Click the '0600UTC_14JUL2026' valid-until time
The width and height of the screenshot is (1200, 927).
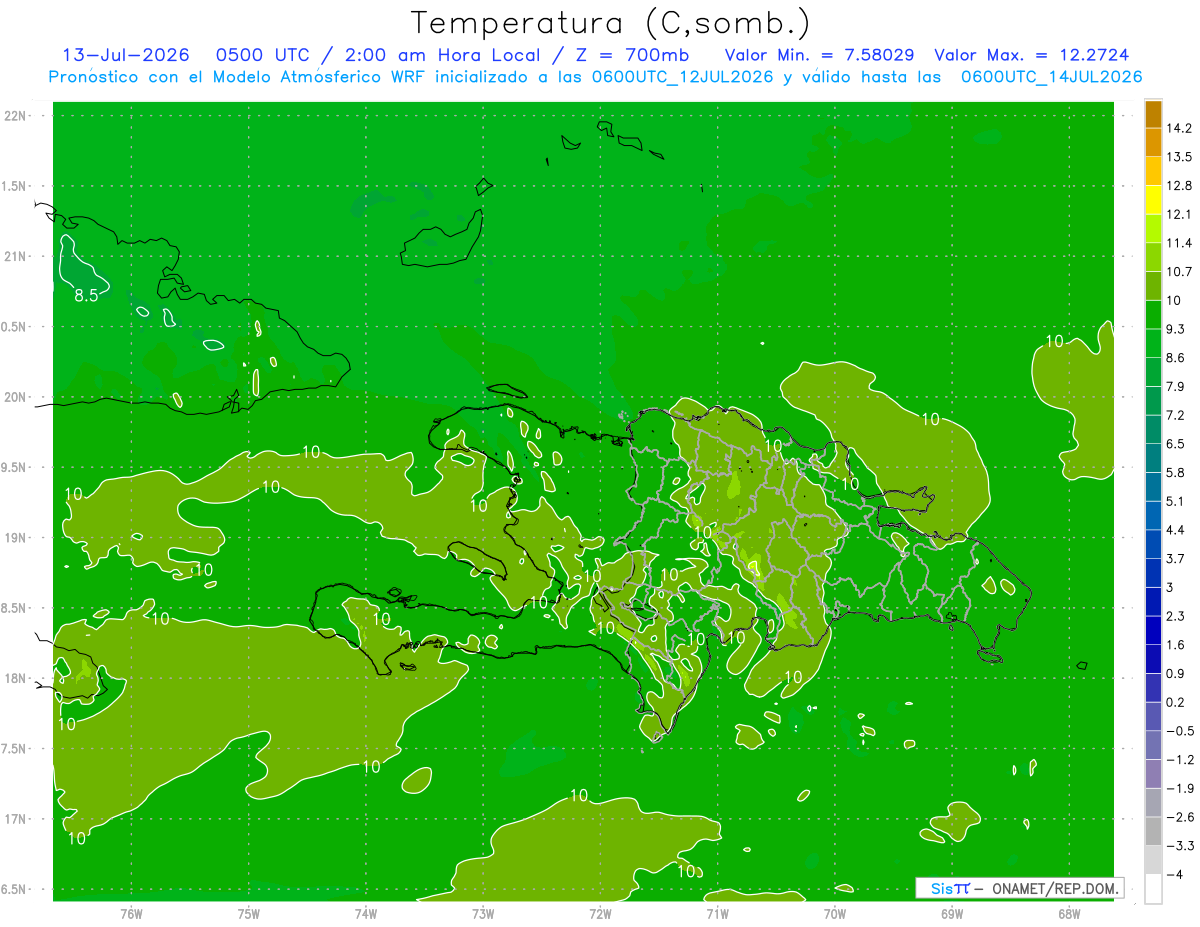1052,77
